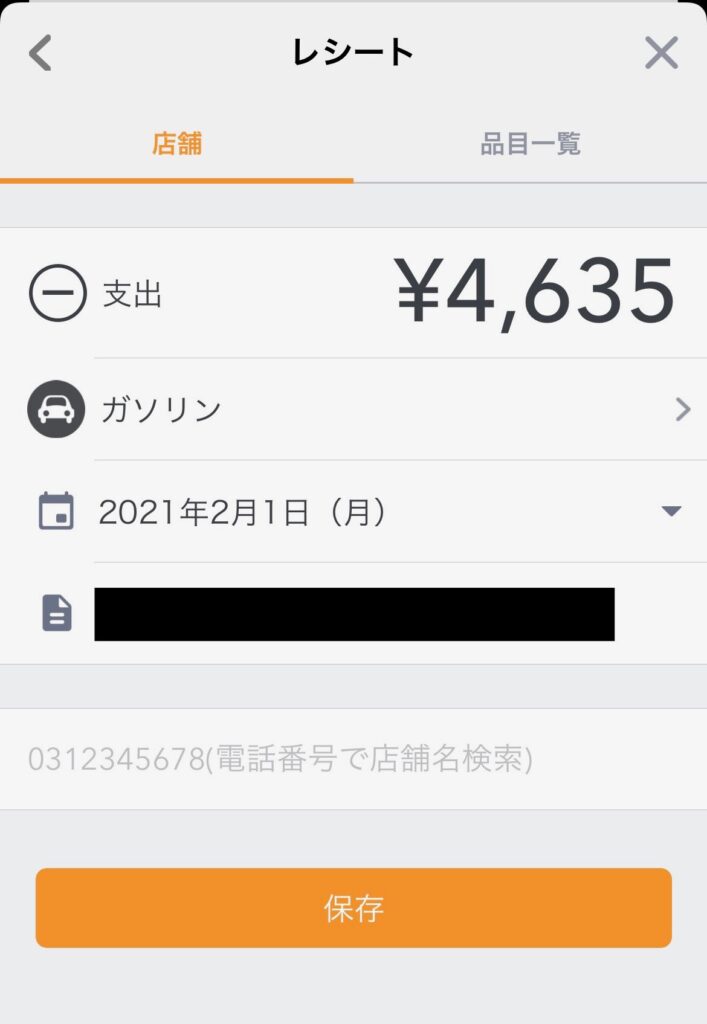Click the calendar icon
The image size is (707, 1024).
56,512
